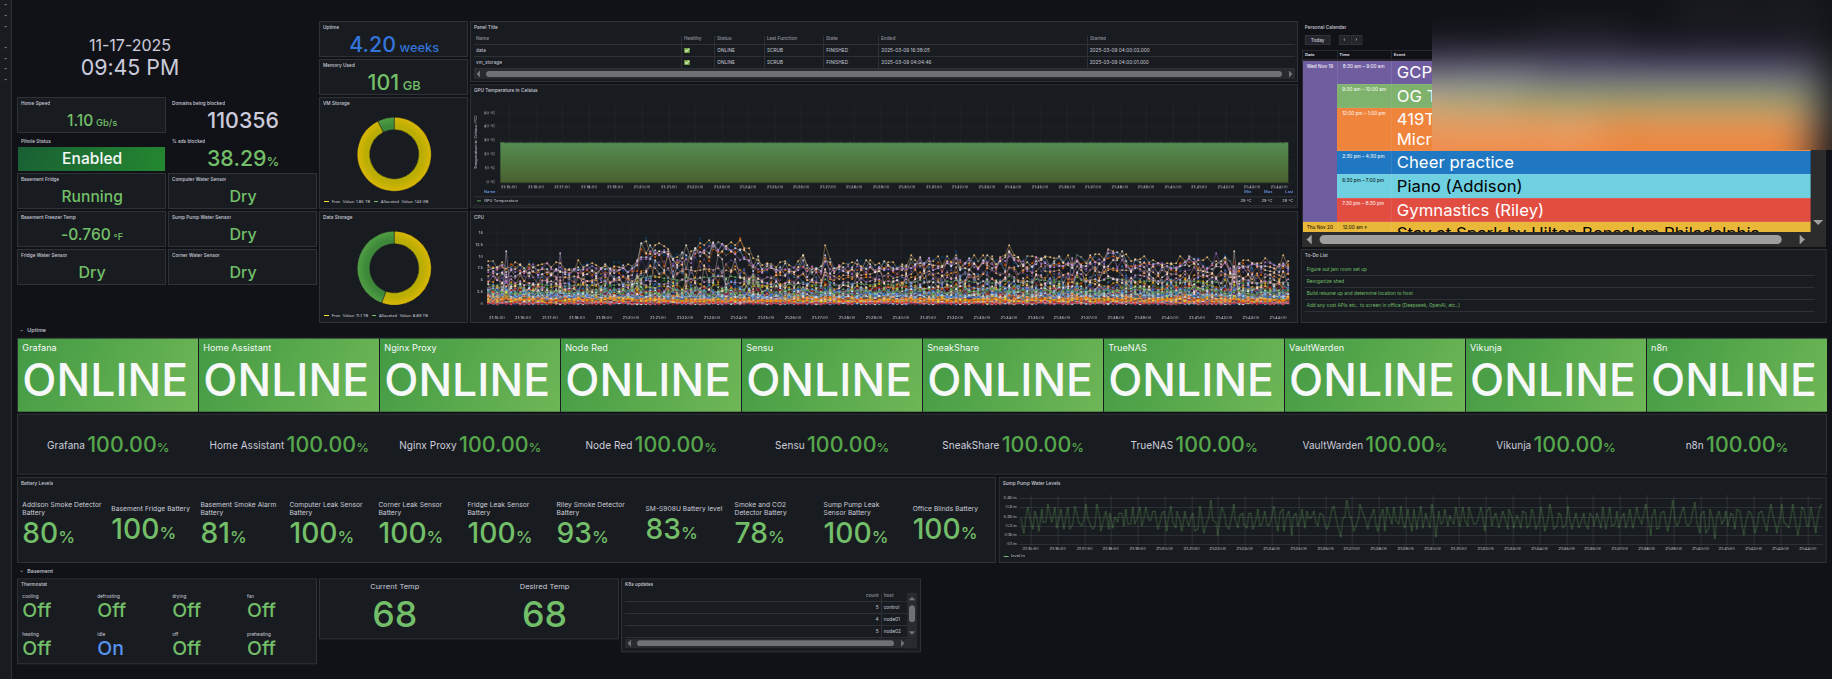Sort pool table by Status column
This screenshot has height=679, width=1832.
coord(724,38)
